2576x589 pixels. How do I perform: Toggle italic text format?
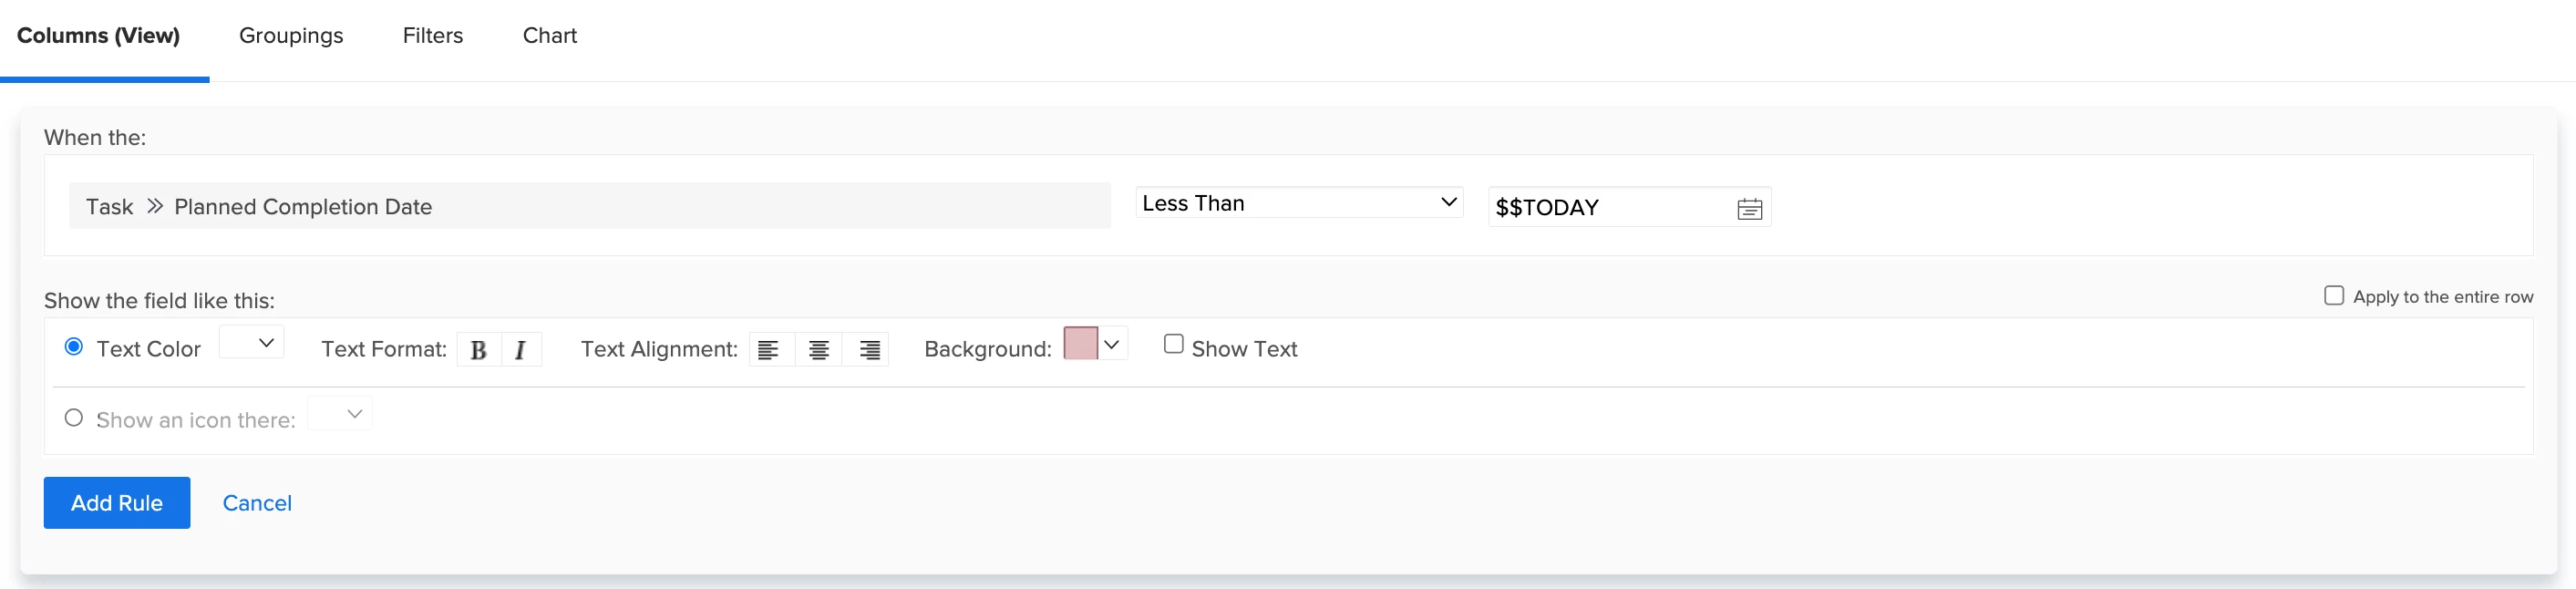(520, 350)
